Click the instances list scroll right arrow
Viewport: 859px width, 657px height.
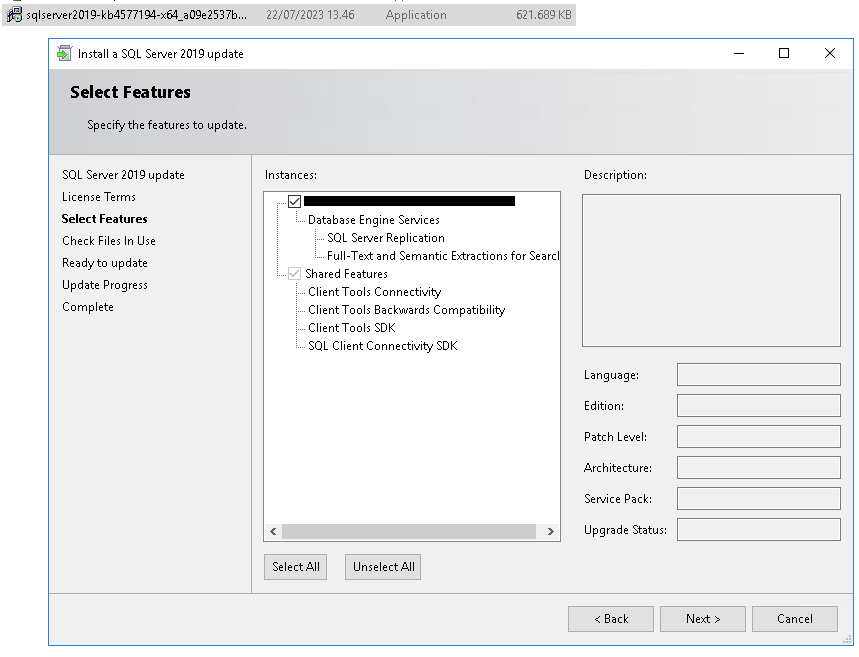tap(551, 531)
